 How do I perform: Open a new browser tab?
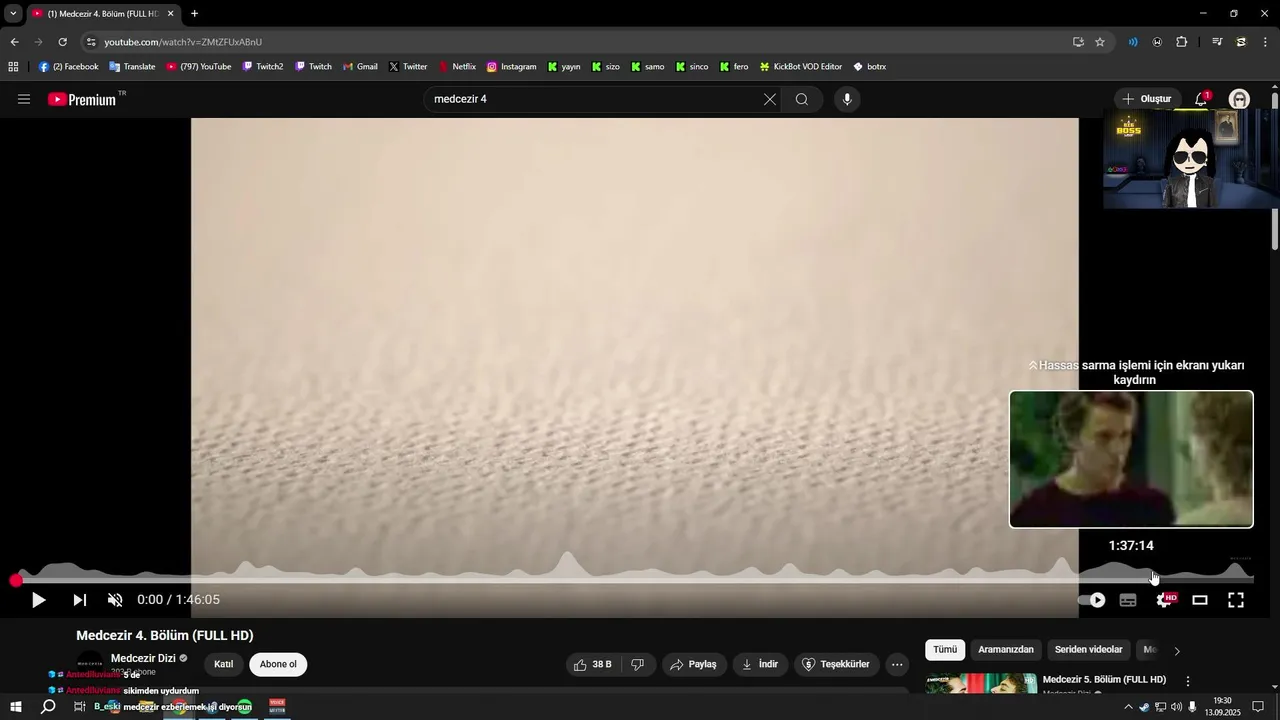coord(194,14)
